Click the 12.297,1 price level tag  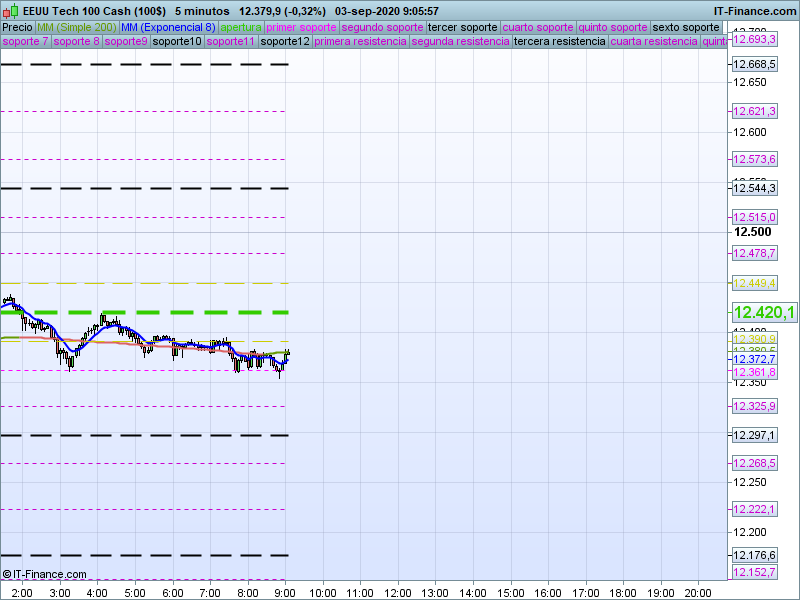pyautogui.click(x=755, y=435)
